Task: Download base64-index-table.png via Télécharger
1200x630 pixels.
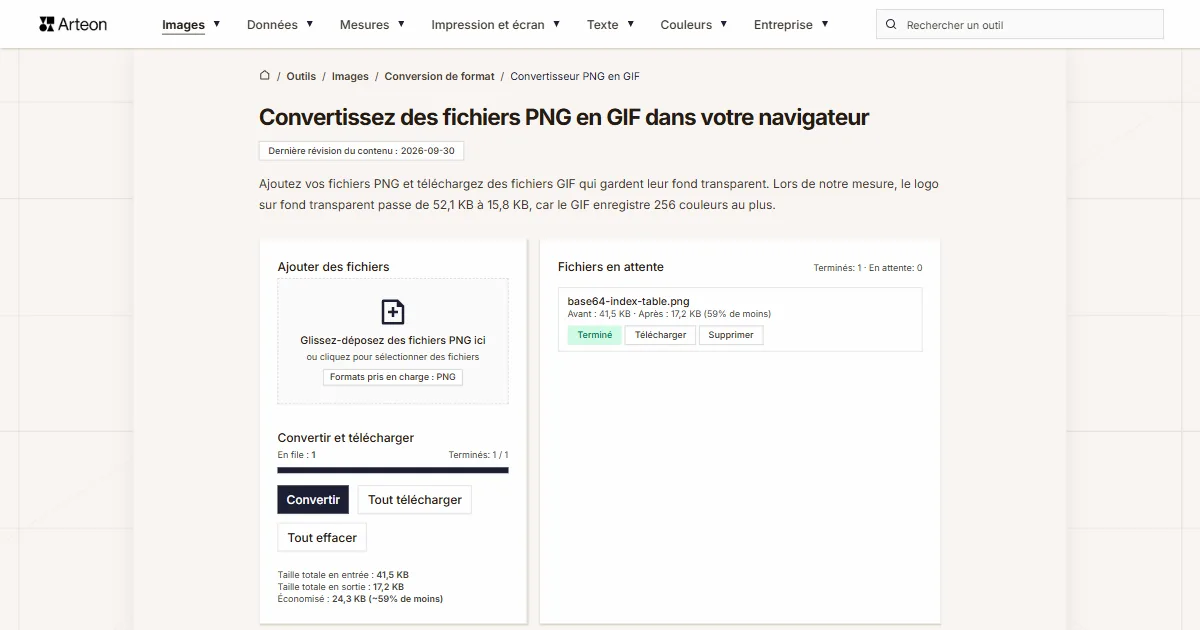Action: (x=660, y=335)
